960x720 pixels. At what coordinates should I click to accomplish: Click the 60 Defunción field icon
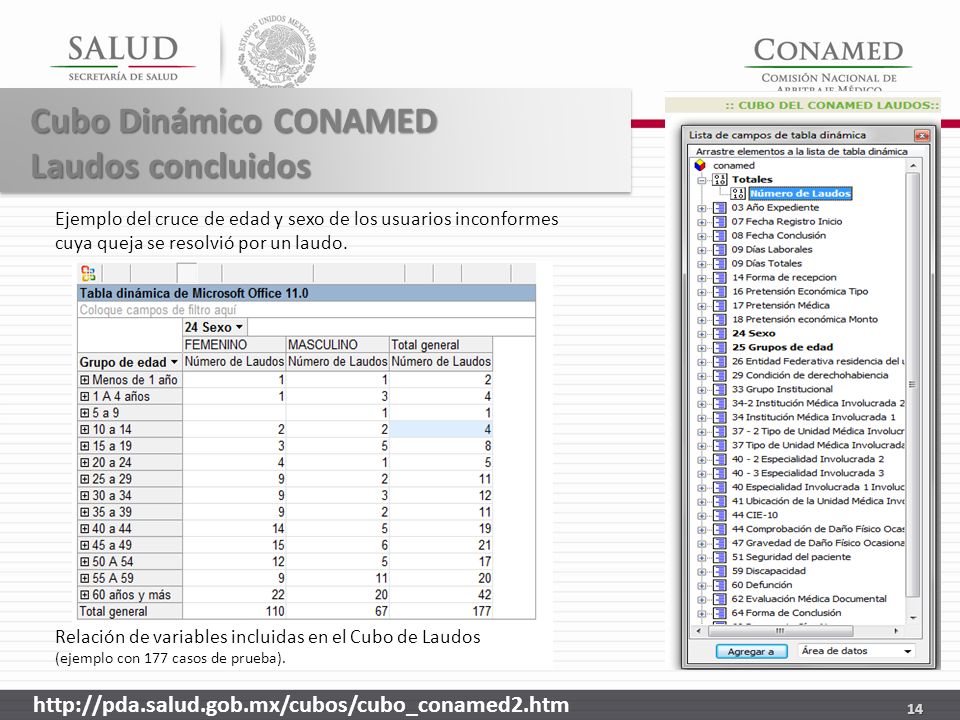pyautogui.click(x=720, y=585)
